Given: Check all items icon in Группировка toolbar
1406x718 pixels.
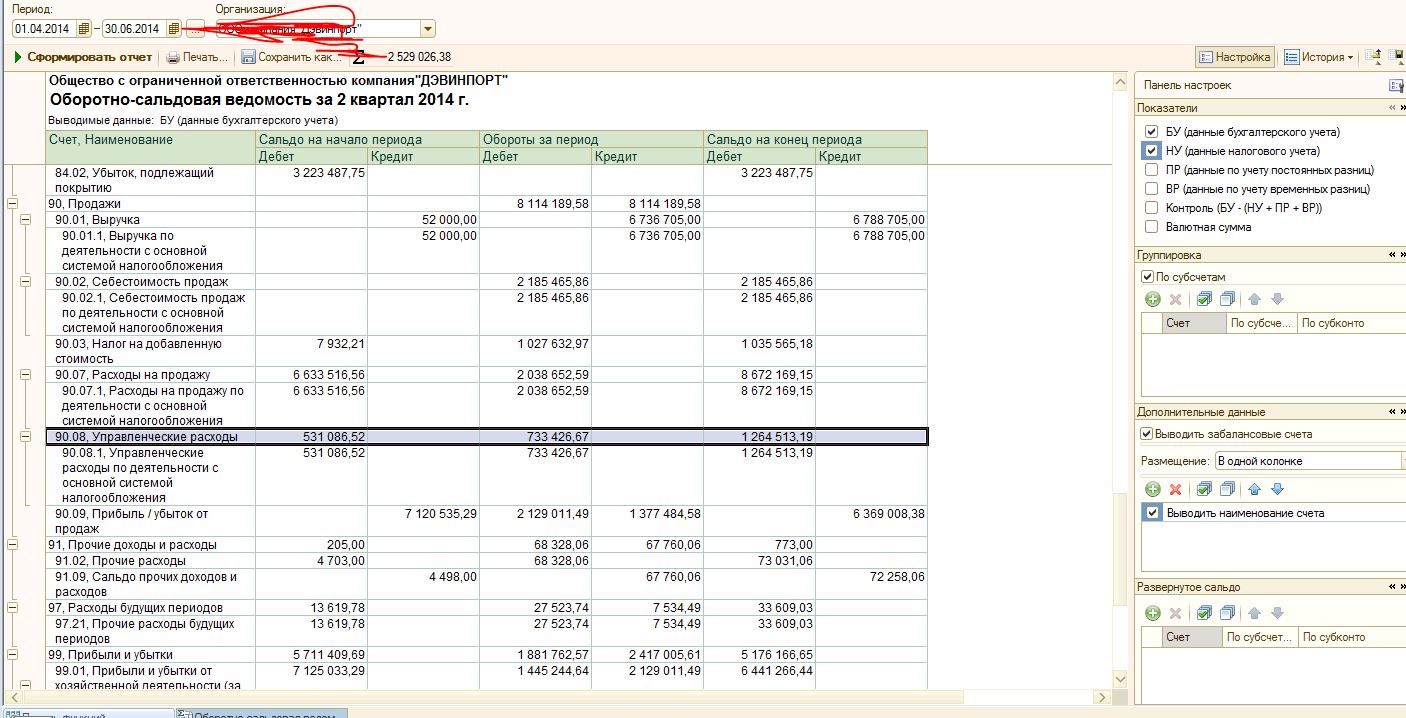Looking at the screenshot, I should 1204,299.
